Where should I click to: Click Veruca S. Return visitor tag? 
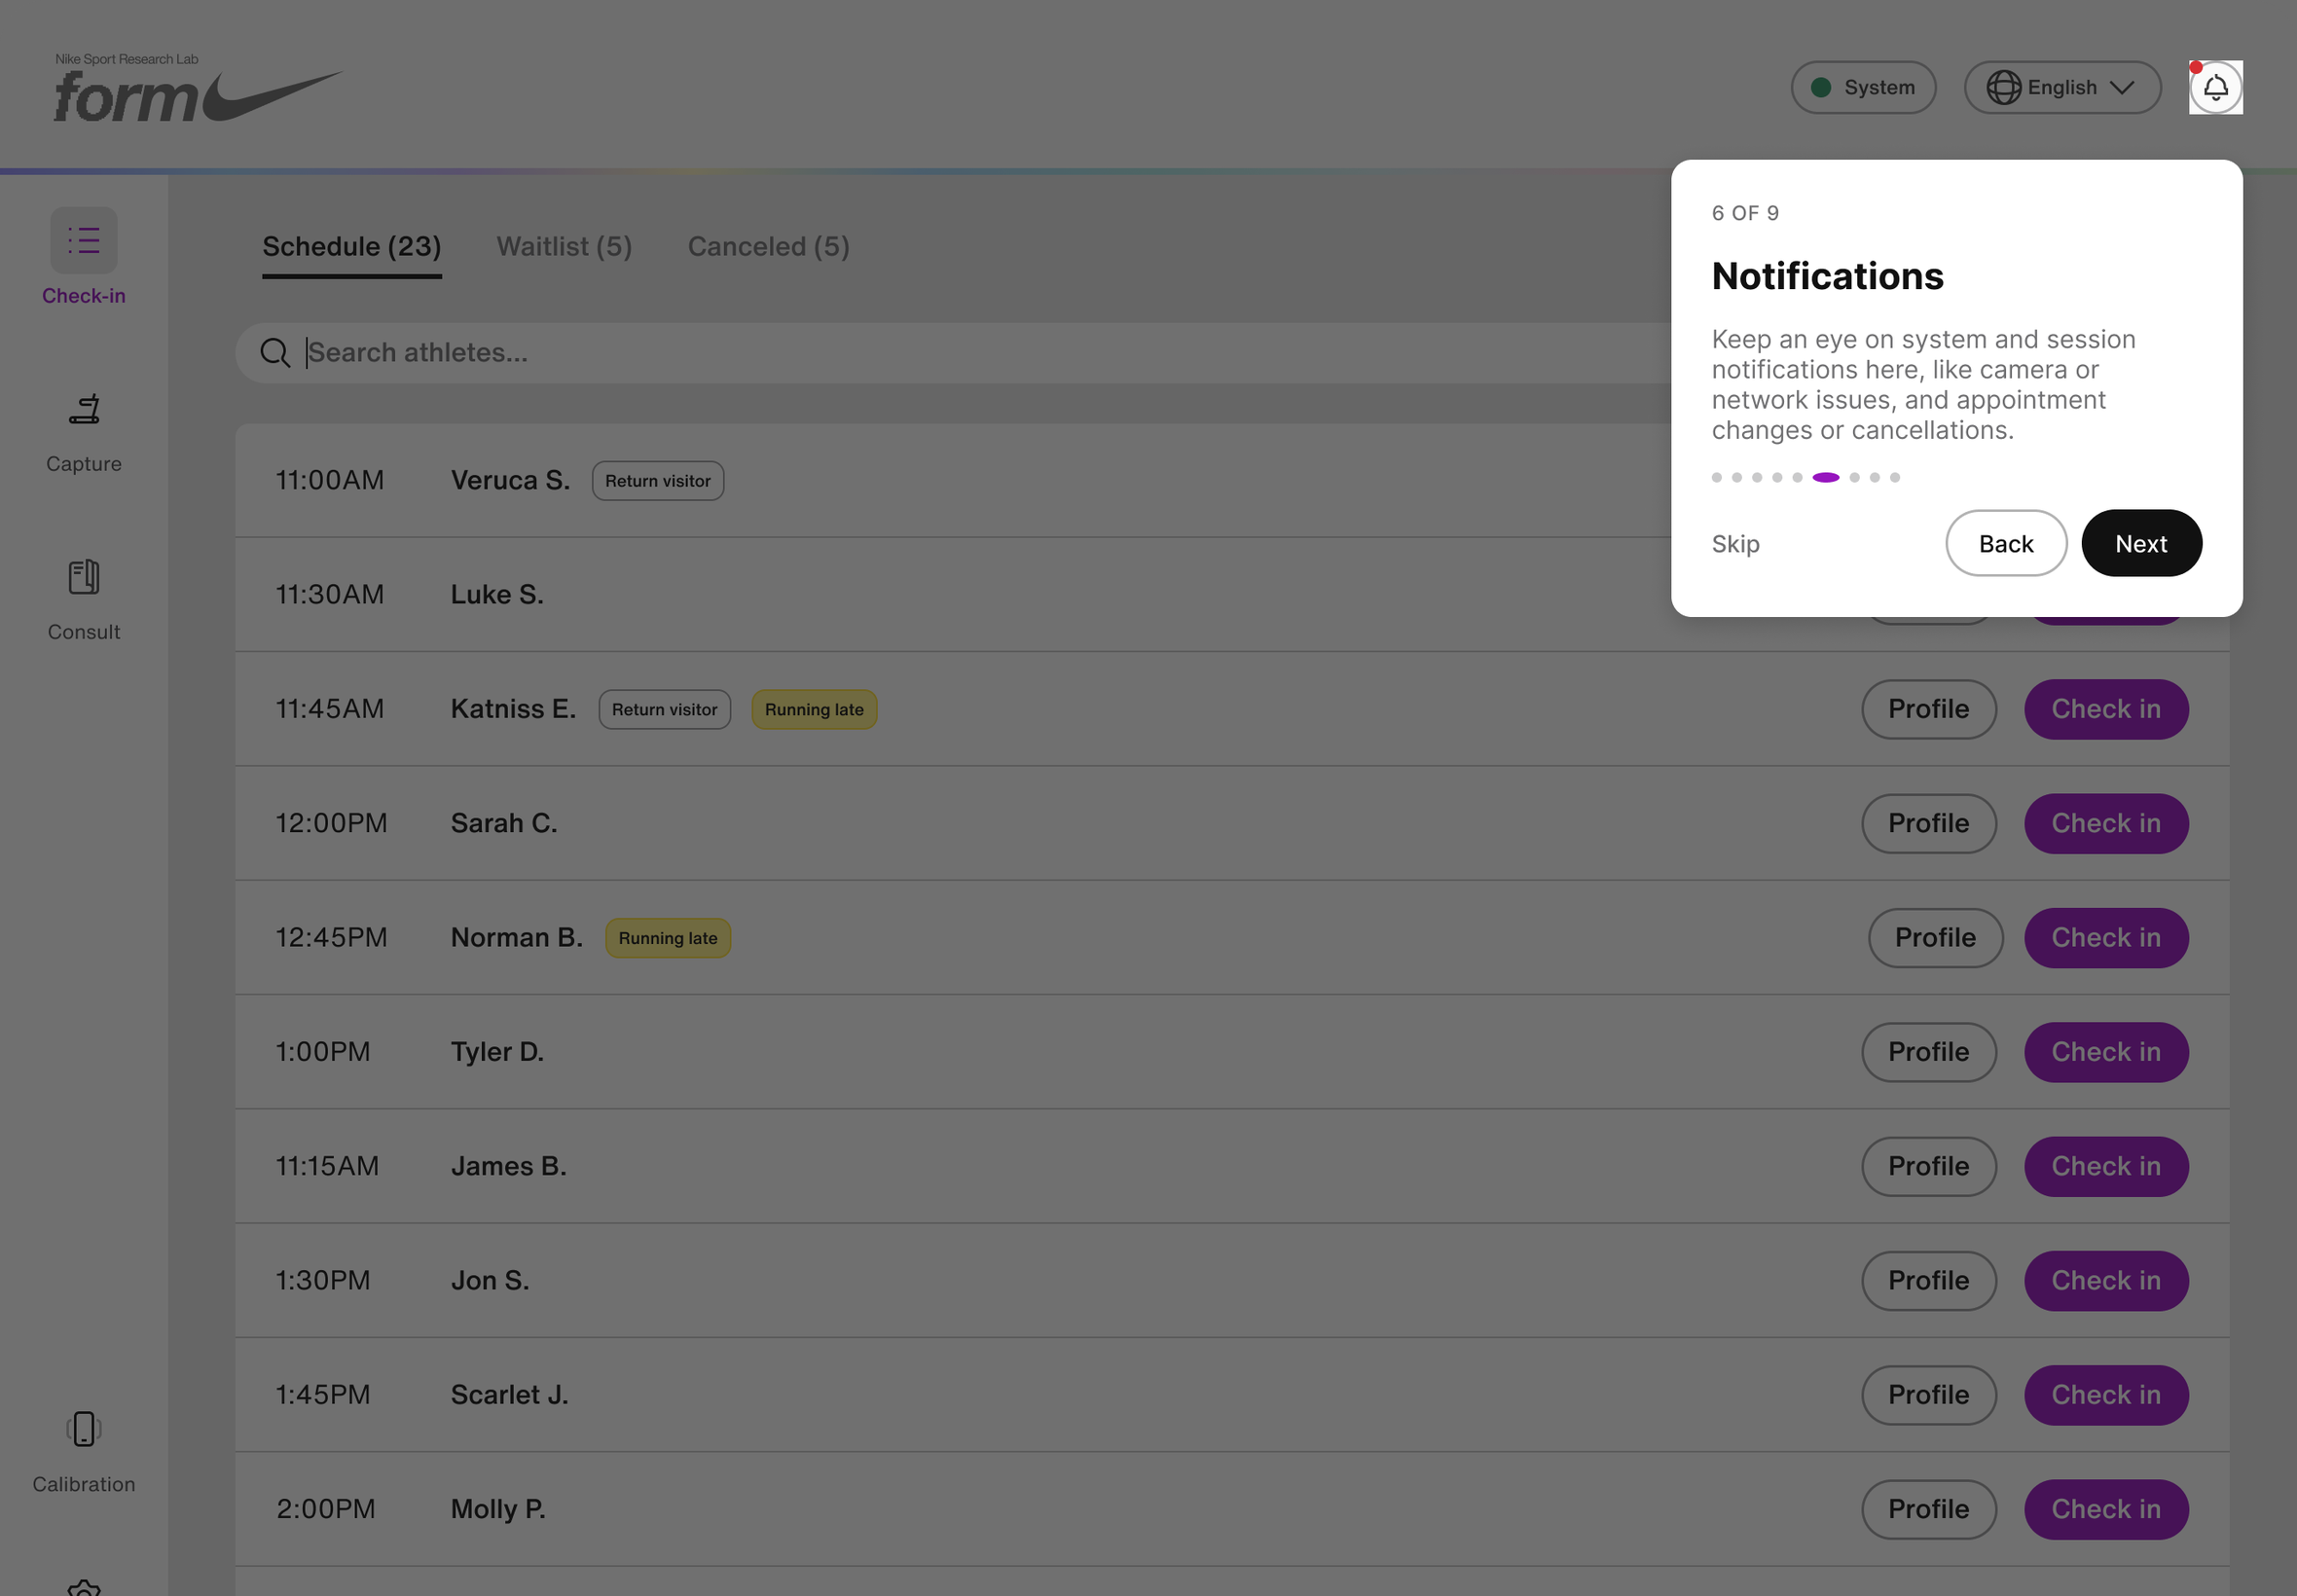[658, 481]
